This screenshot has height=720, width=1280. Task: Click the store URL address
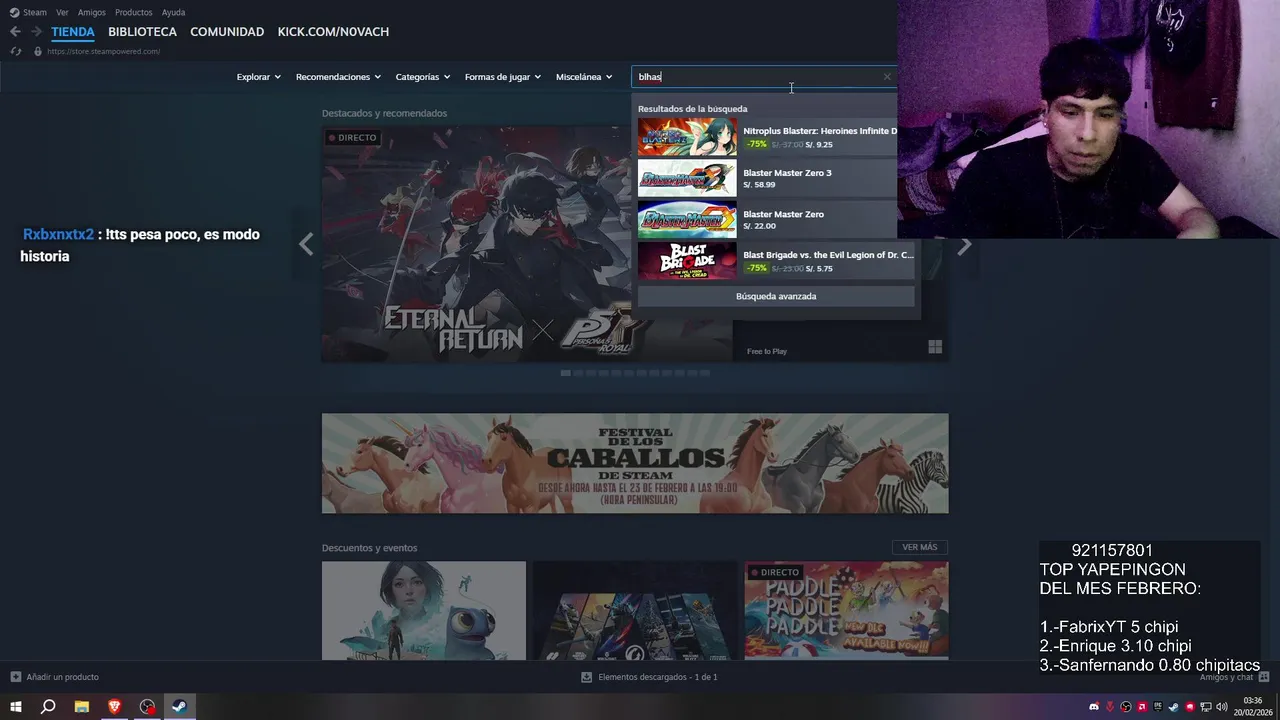point(103,51)
